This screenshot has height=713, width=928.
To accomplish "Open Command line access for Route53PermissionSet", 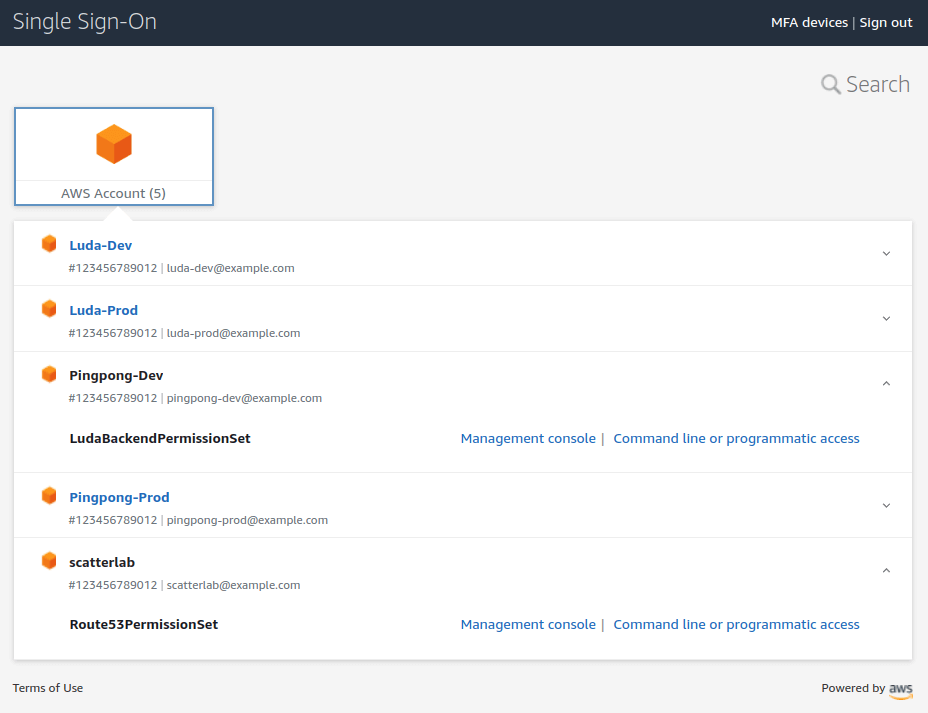I will pos(736,625).
